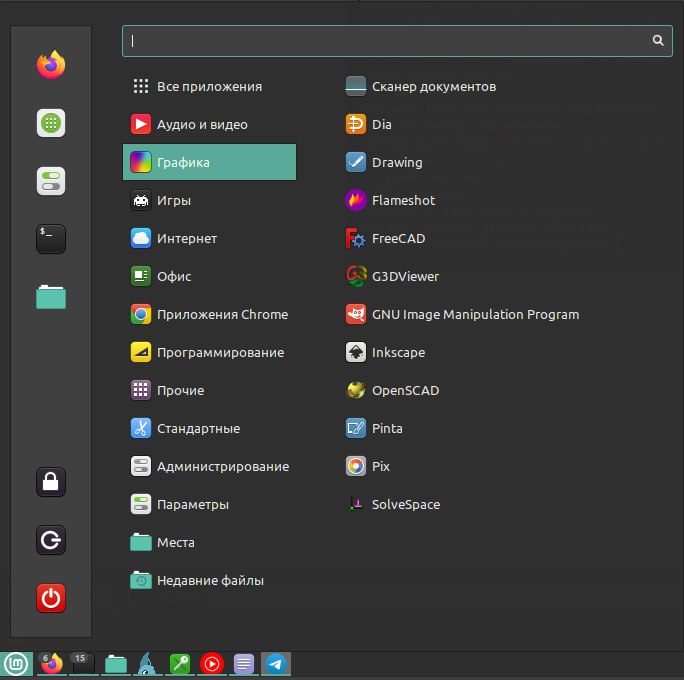Click the Linux Mint menu button in taskbar
Image resolution: width=684 pixels, height=680 pixels.
pos(17,664)
